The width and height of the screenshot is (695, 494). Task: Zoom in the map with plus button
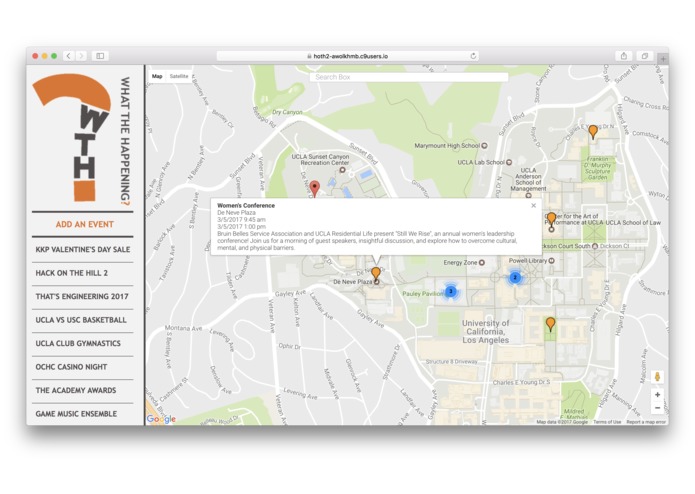pyautogui.click(x=657, y=394)
